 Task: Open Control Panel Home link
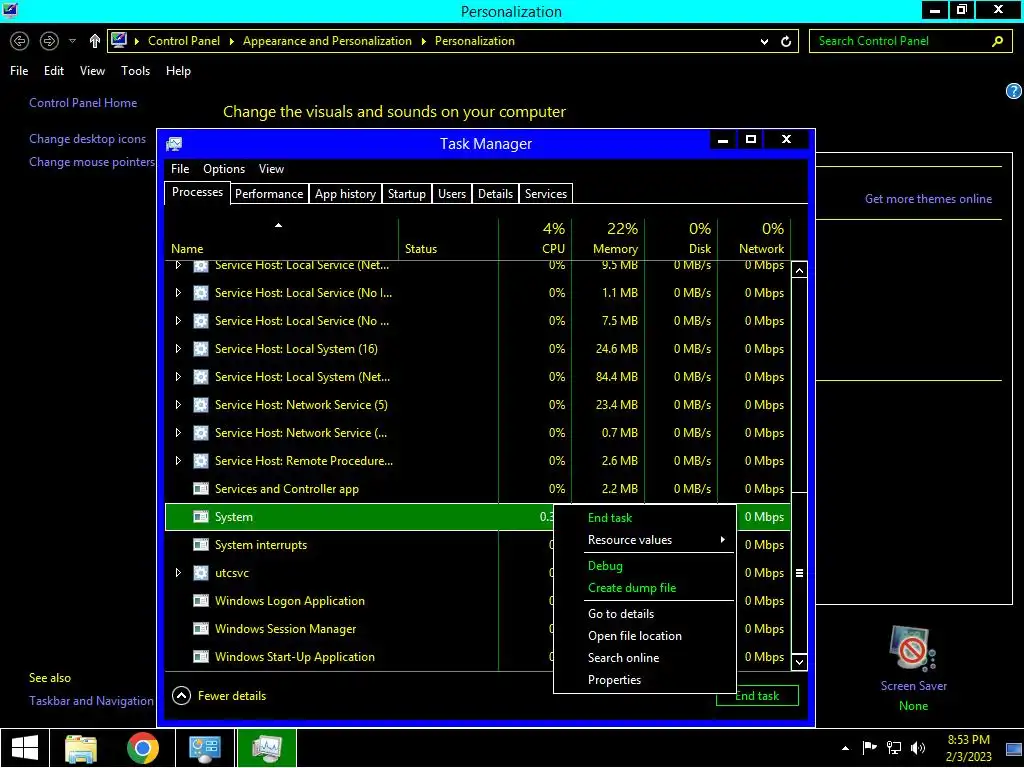83,103
